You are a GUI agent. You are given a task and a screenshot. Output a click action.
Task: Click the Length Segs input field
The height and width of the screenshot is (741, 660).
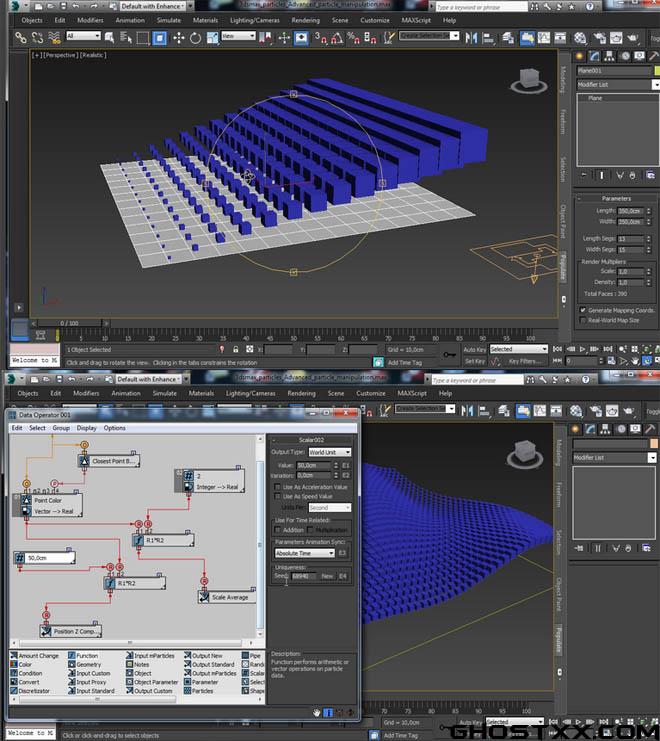click(630, 239)
